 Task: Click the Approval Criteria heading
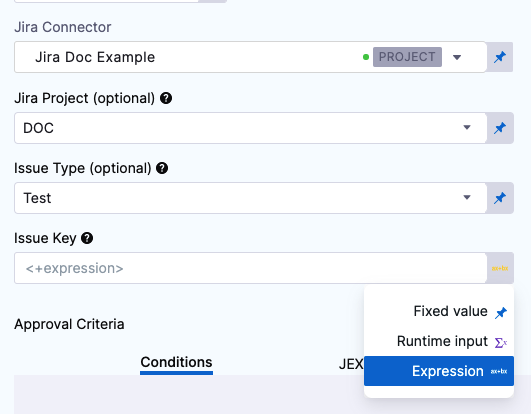coord(69,324)
